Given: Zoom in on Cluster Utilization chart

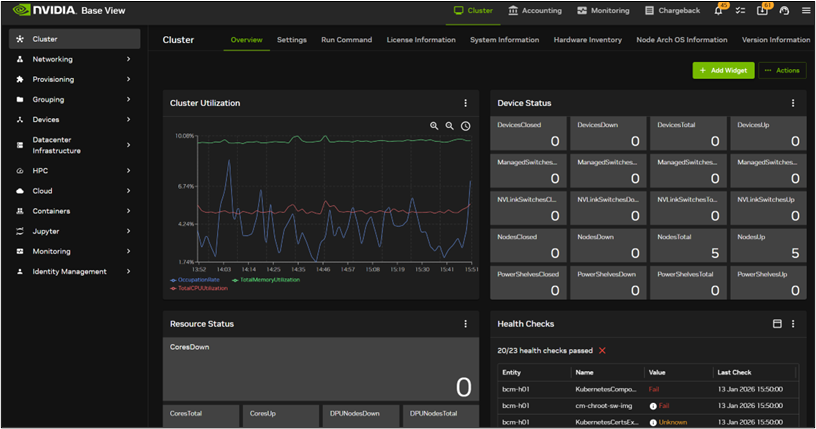Looking at the screenshot, I should tap(434, 126).
